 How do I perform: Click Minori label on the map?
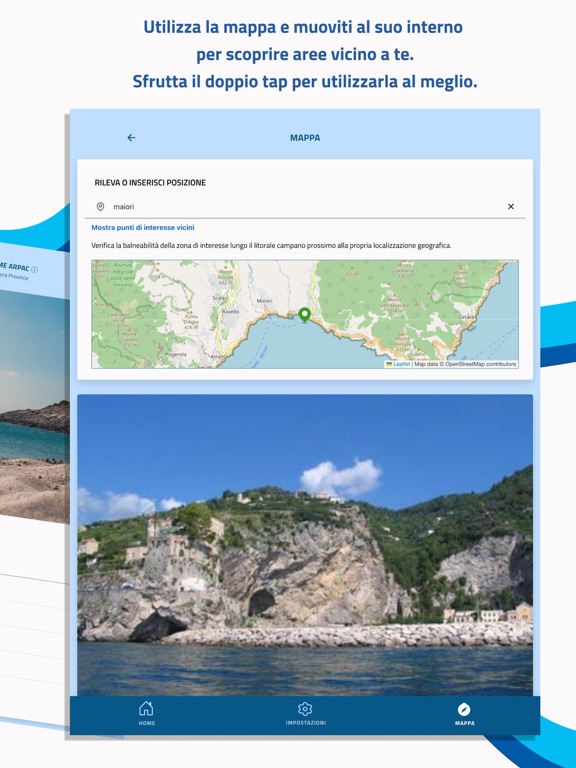click(x=264, y=301)
